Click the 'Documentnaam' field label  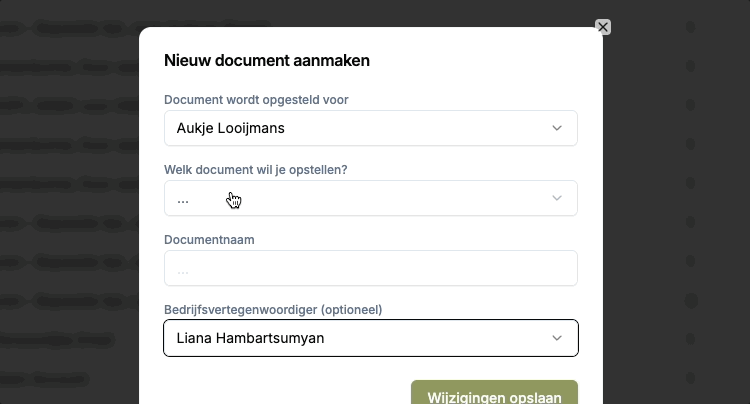point(209,239)
